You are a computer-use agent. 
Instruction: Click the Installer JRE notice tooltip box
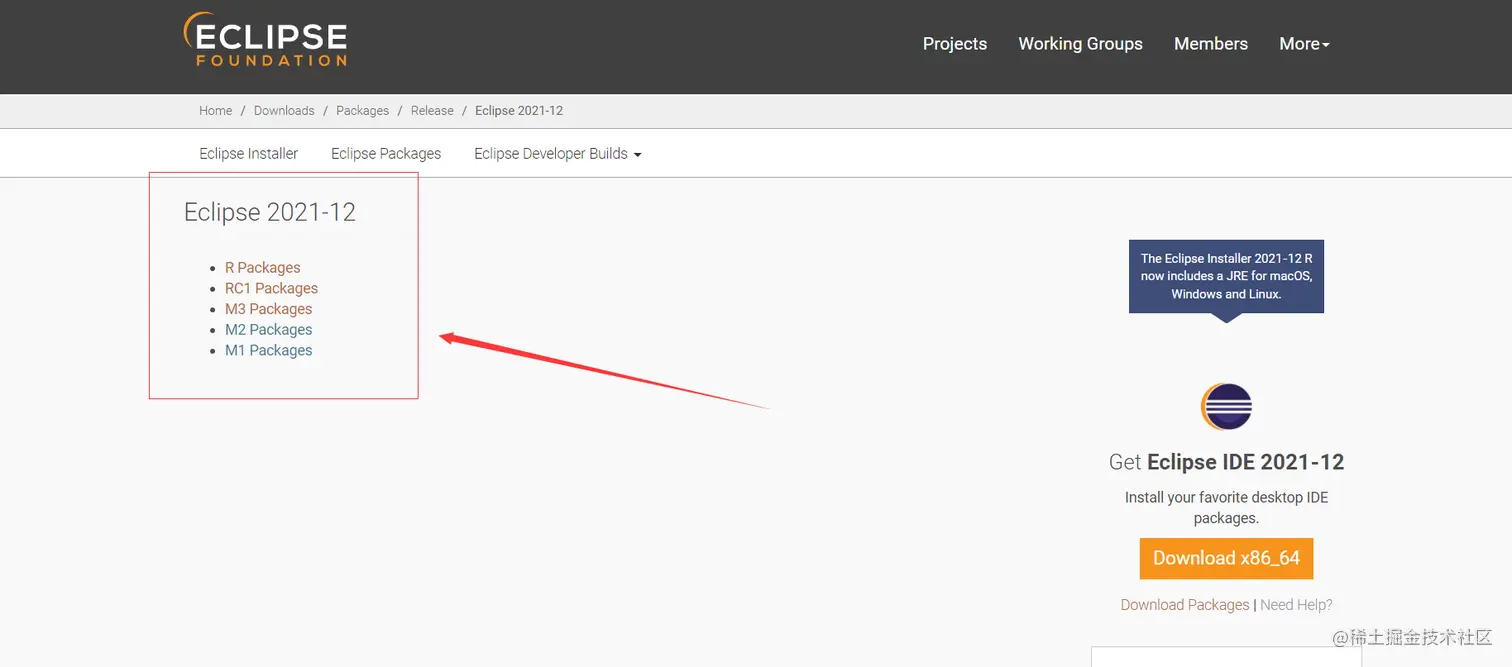tap(1226, 276)
